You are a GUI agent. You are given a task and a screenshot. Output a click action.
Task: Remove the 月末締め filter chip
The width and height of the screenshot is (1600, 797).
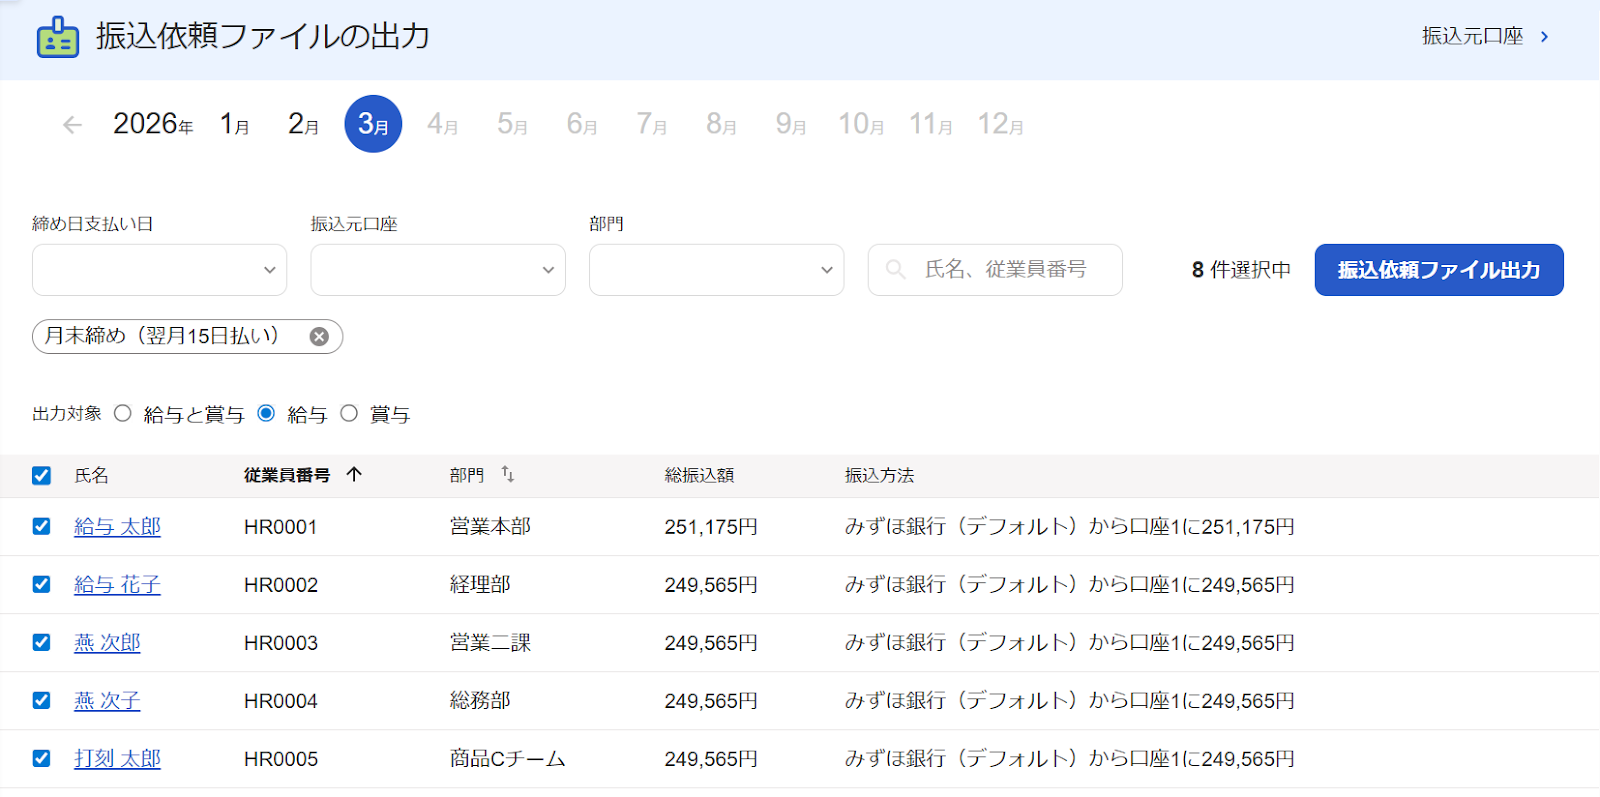point(319,337)
